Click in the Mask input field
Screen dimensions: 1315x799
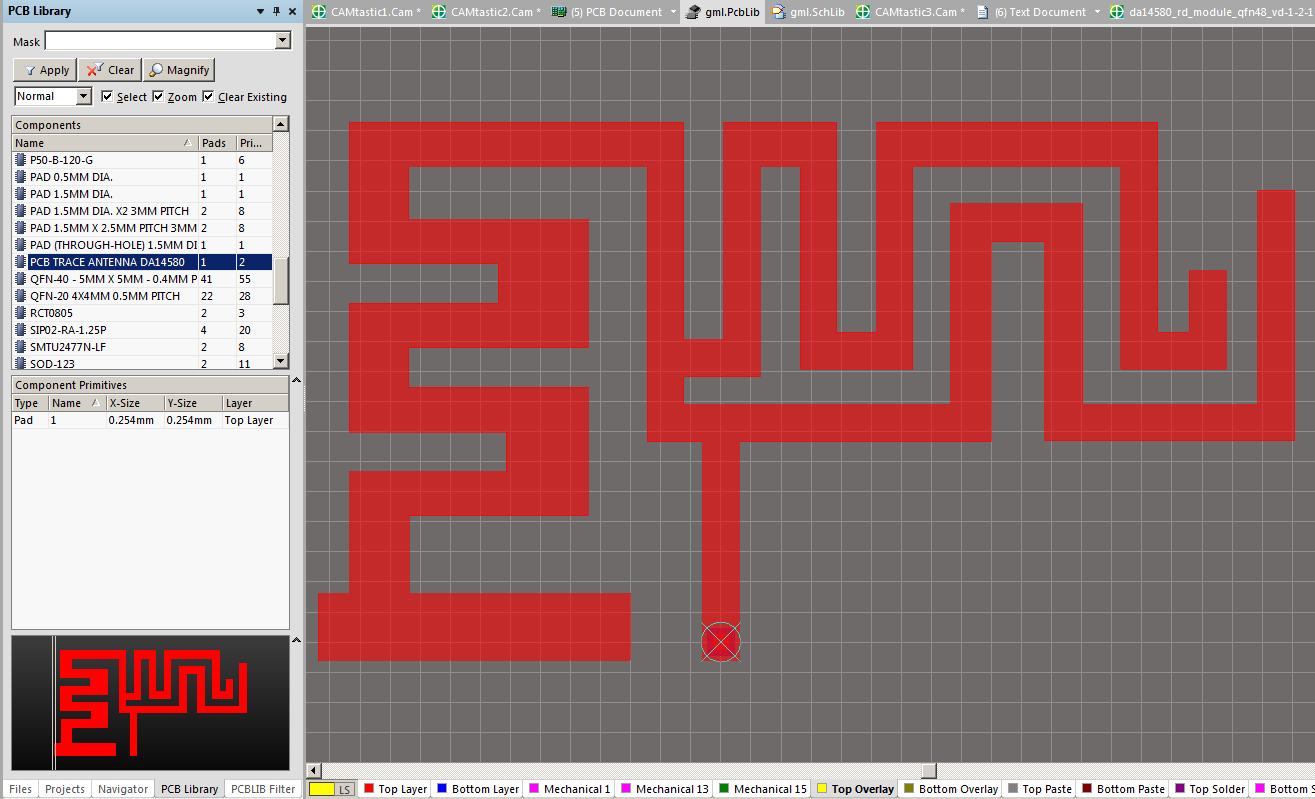[160, 41]
